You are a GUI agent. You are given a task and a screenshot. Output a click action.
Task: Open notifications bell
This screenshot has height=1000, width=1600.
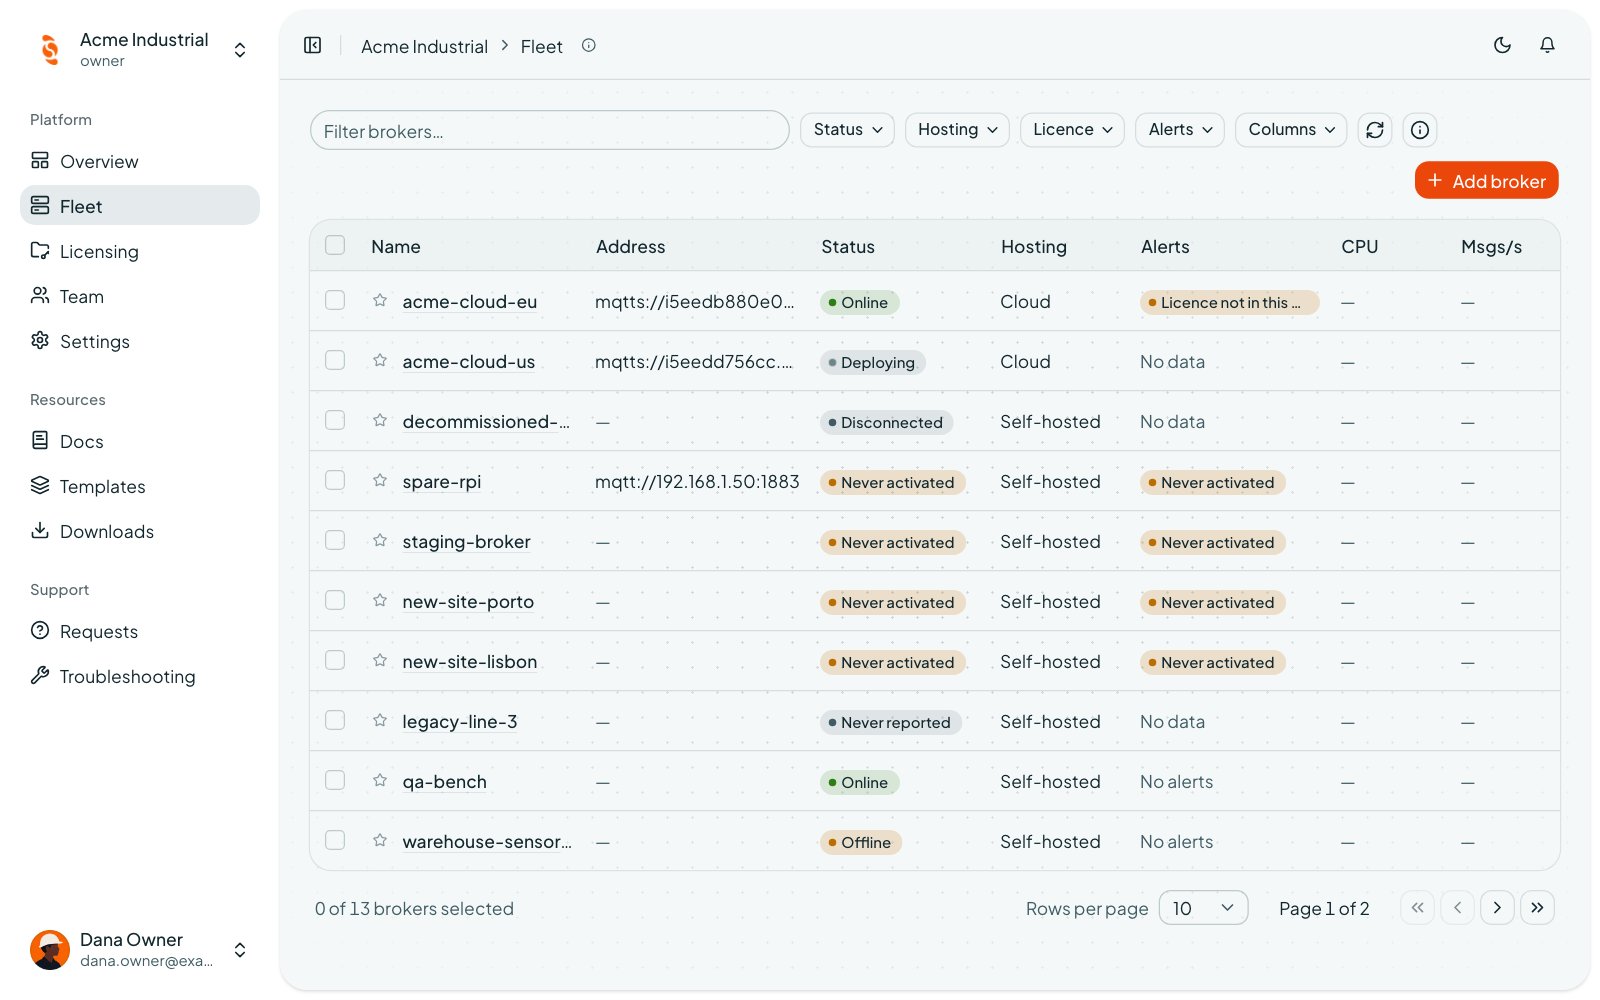(1547, 45)
